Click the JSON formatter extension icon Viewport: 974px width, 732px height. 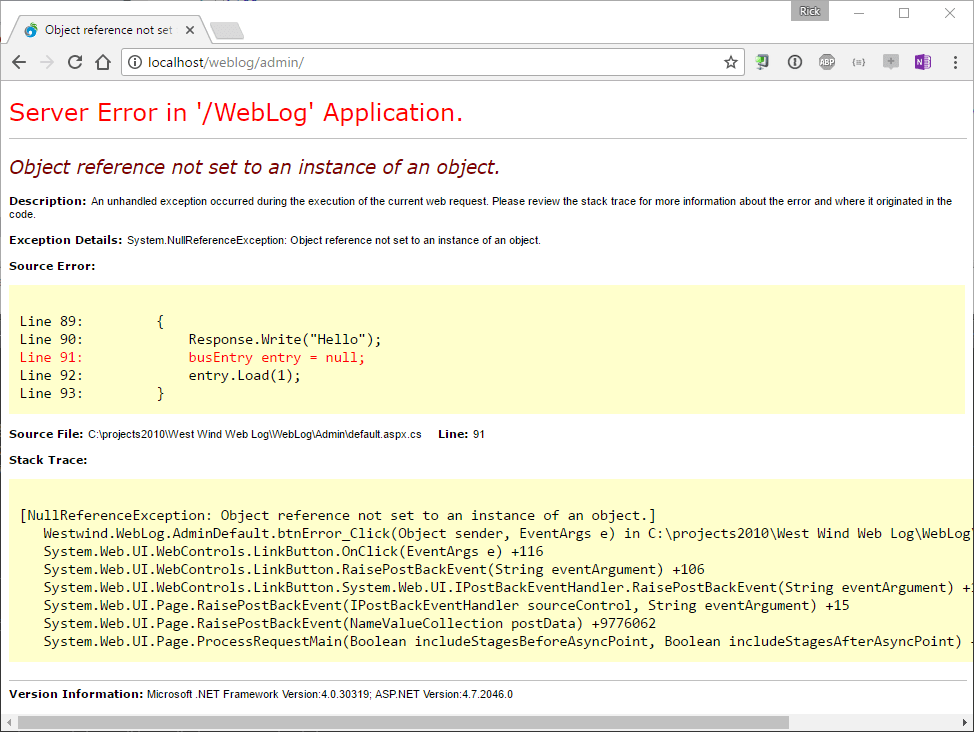pyautogui.click(x=859, y=62)
